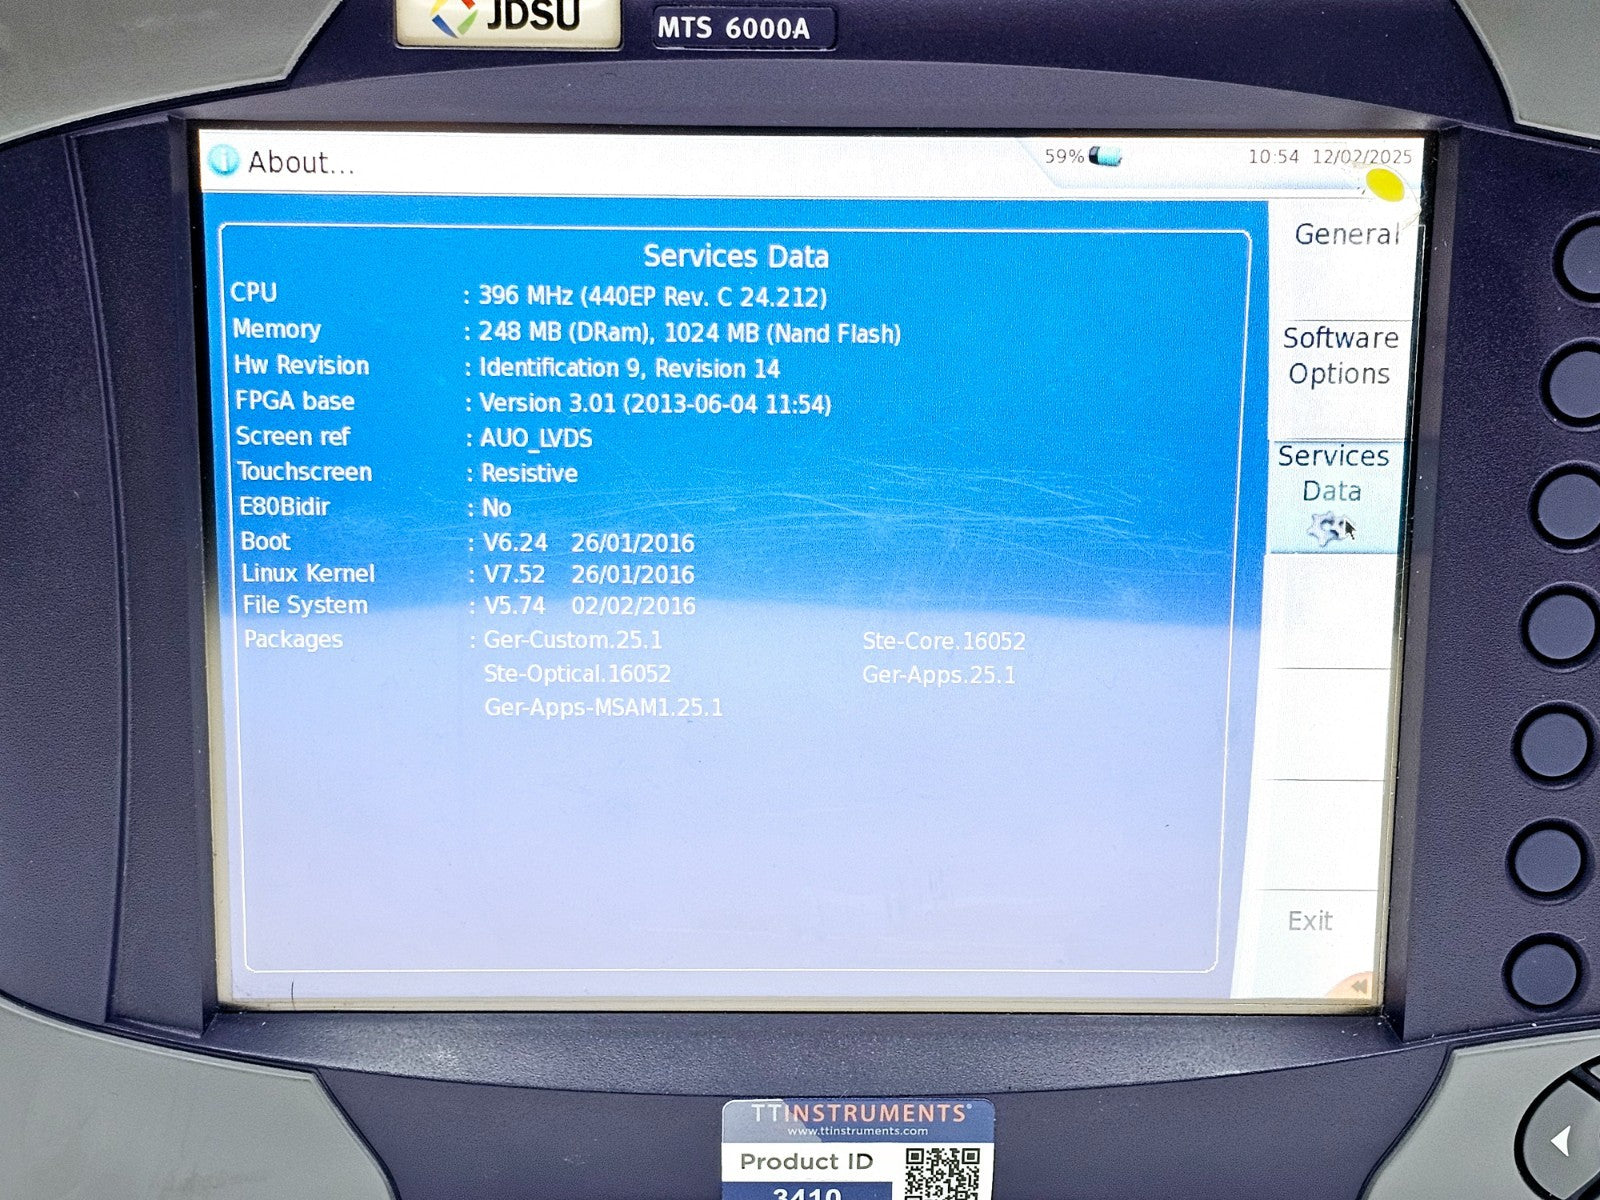Tap the battery level icon
1600x1200 pixels.
point(1105,156)
